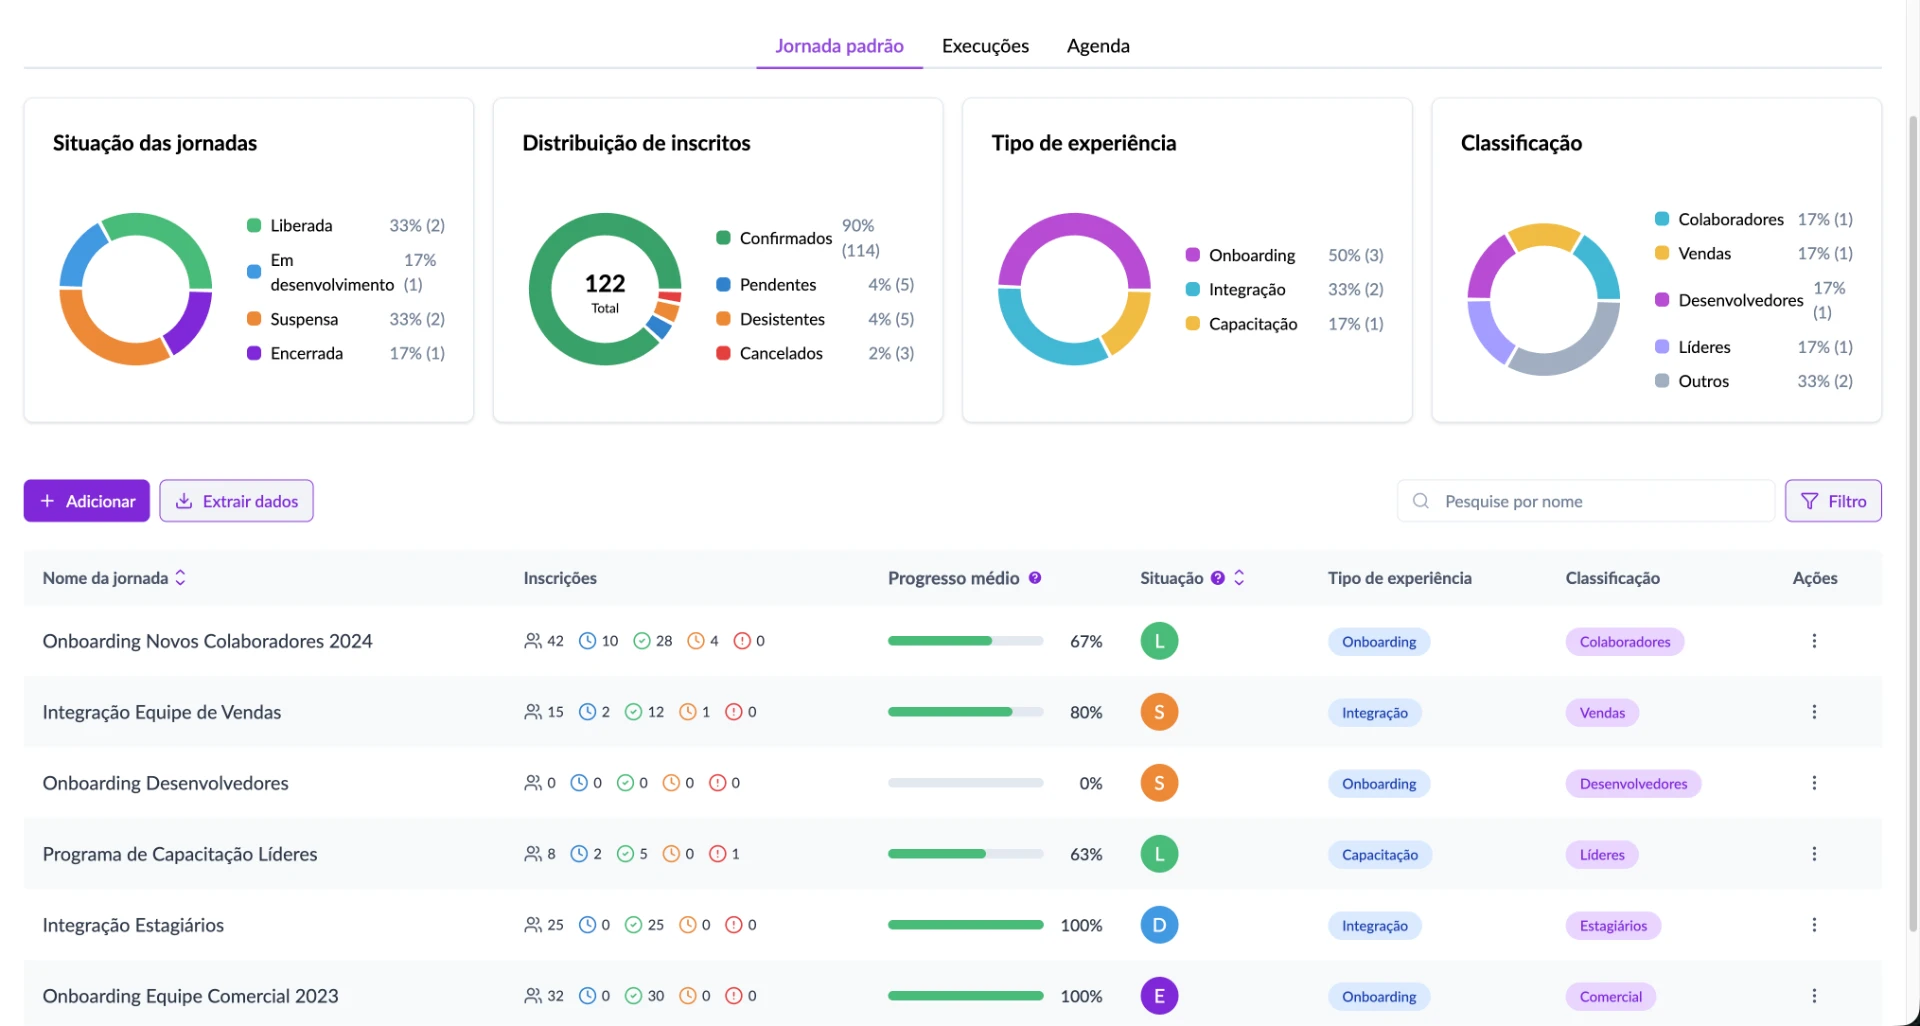
Task: Click the Onboarding tag in Onboarding Novos Colaboradores row
Action: tap(1379, 642)
